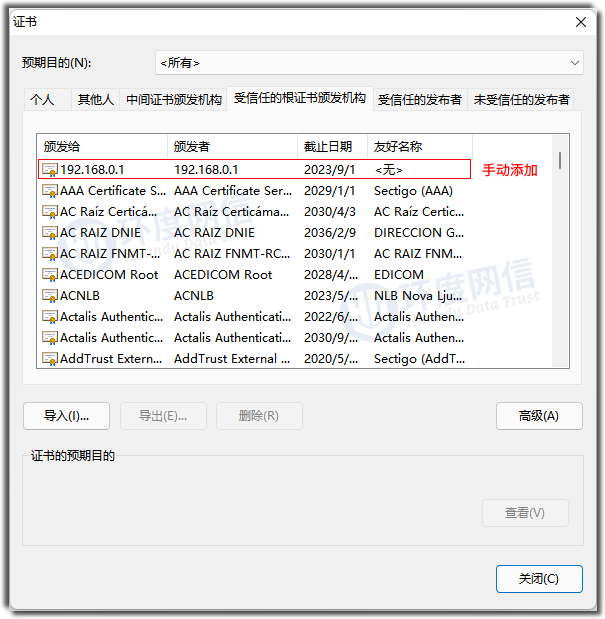Click friendly name EDICOM

click(x=399, y=275)
